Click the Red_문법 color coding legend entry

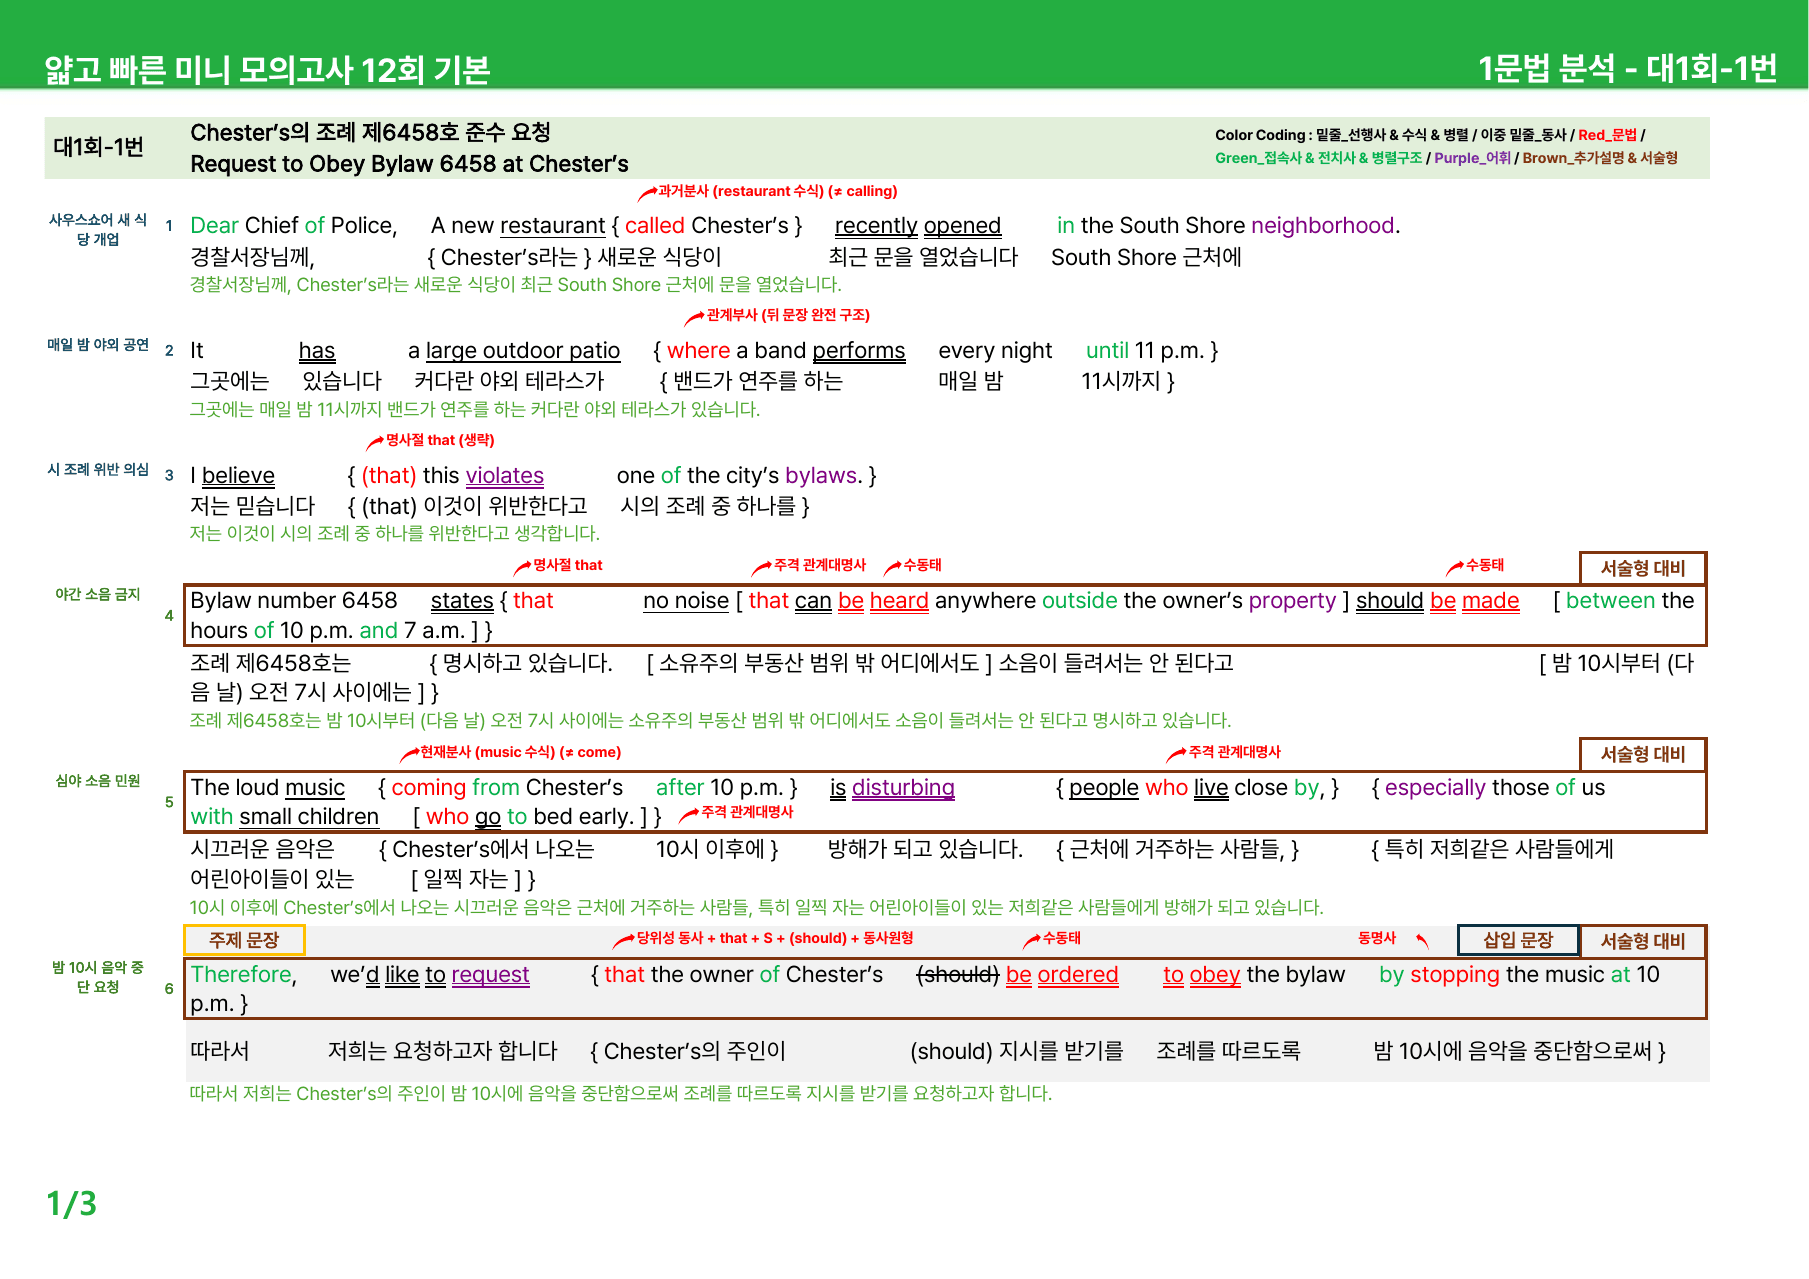(1607, 135)
